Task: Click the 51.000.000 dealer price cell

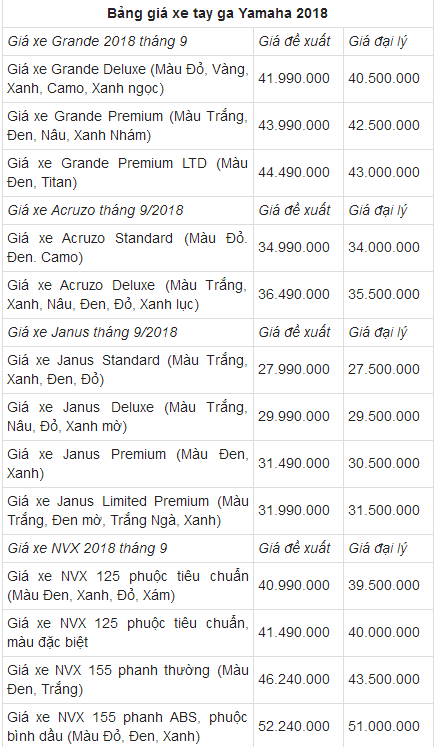Action: (384, 726)
